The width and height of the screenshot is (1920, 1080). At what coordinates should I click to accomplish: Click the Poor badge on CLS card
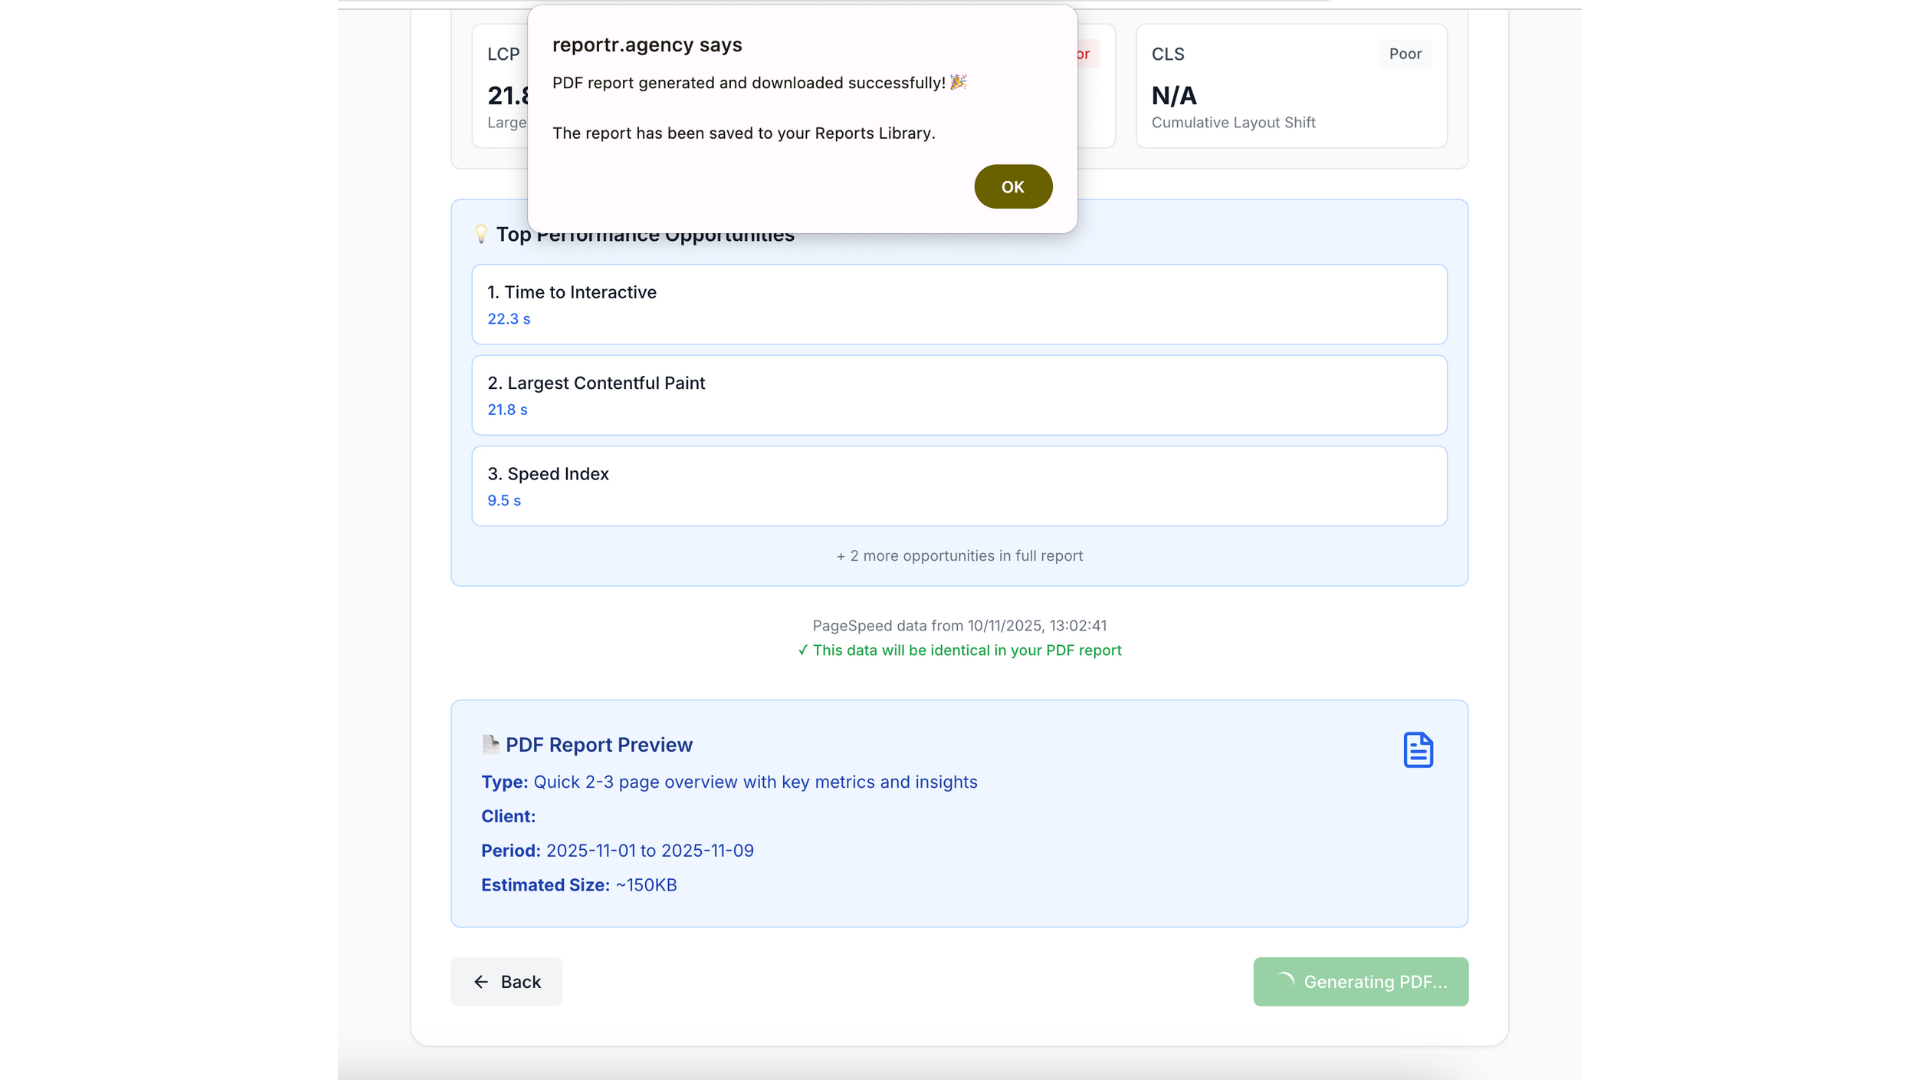pos(1404,54)
